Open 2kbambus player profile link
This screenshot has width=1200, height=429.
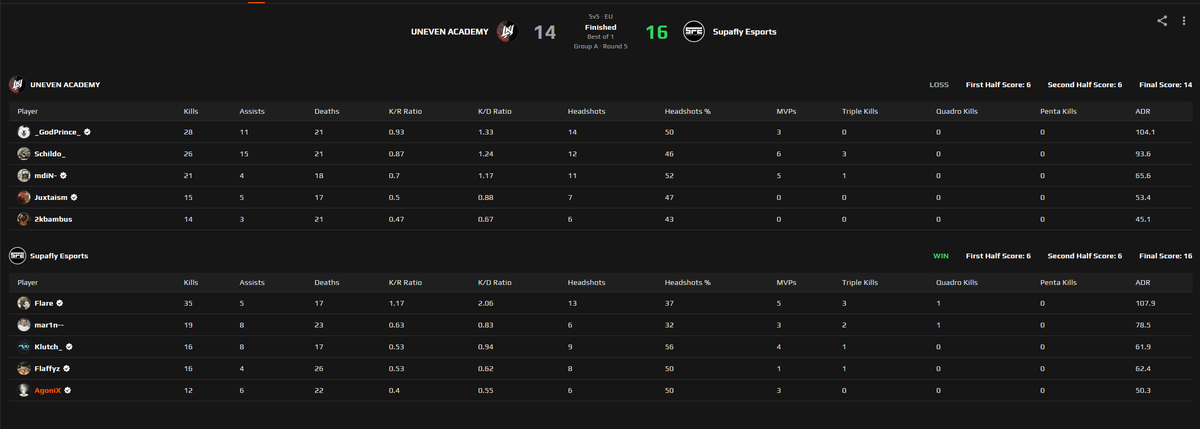coord(53,218)
